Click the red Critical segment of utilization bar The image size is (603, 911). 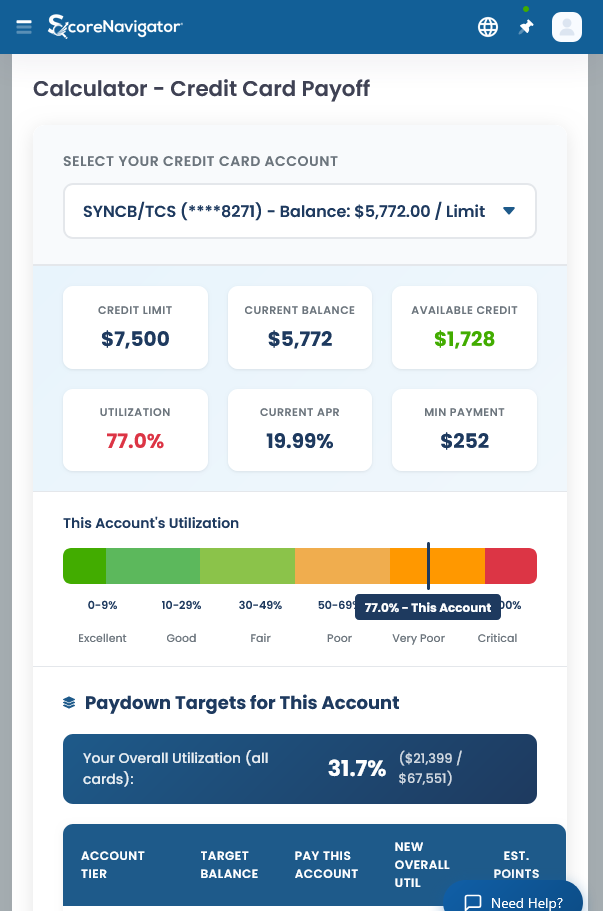pos(511,565)
